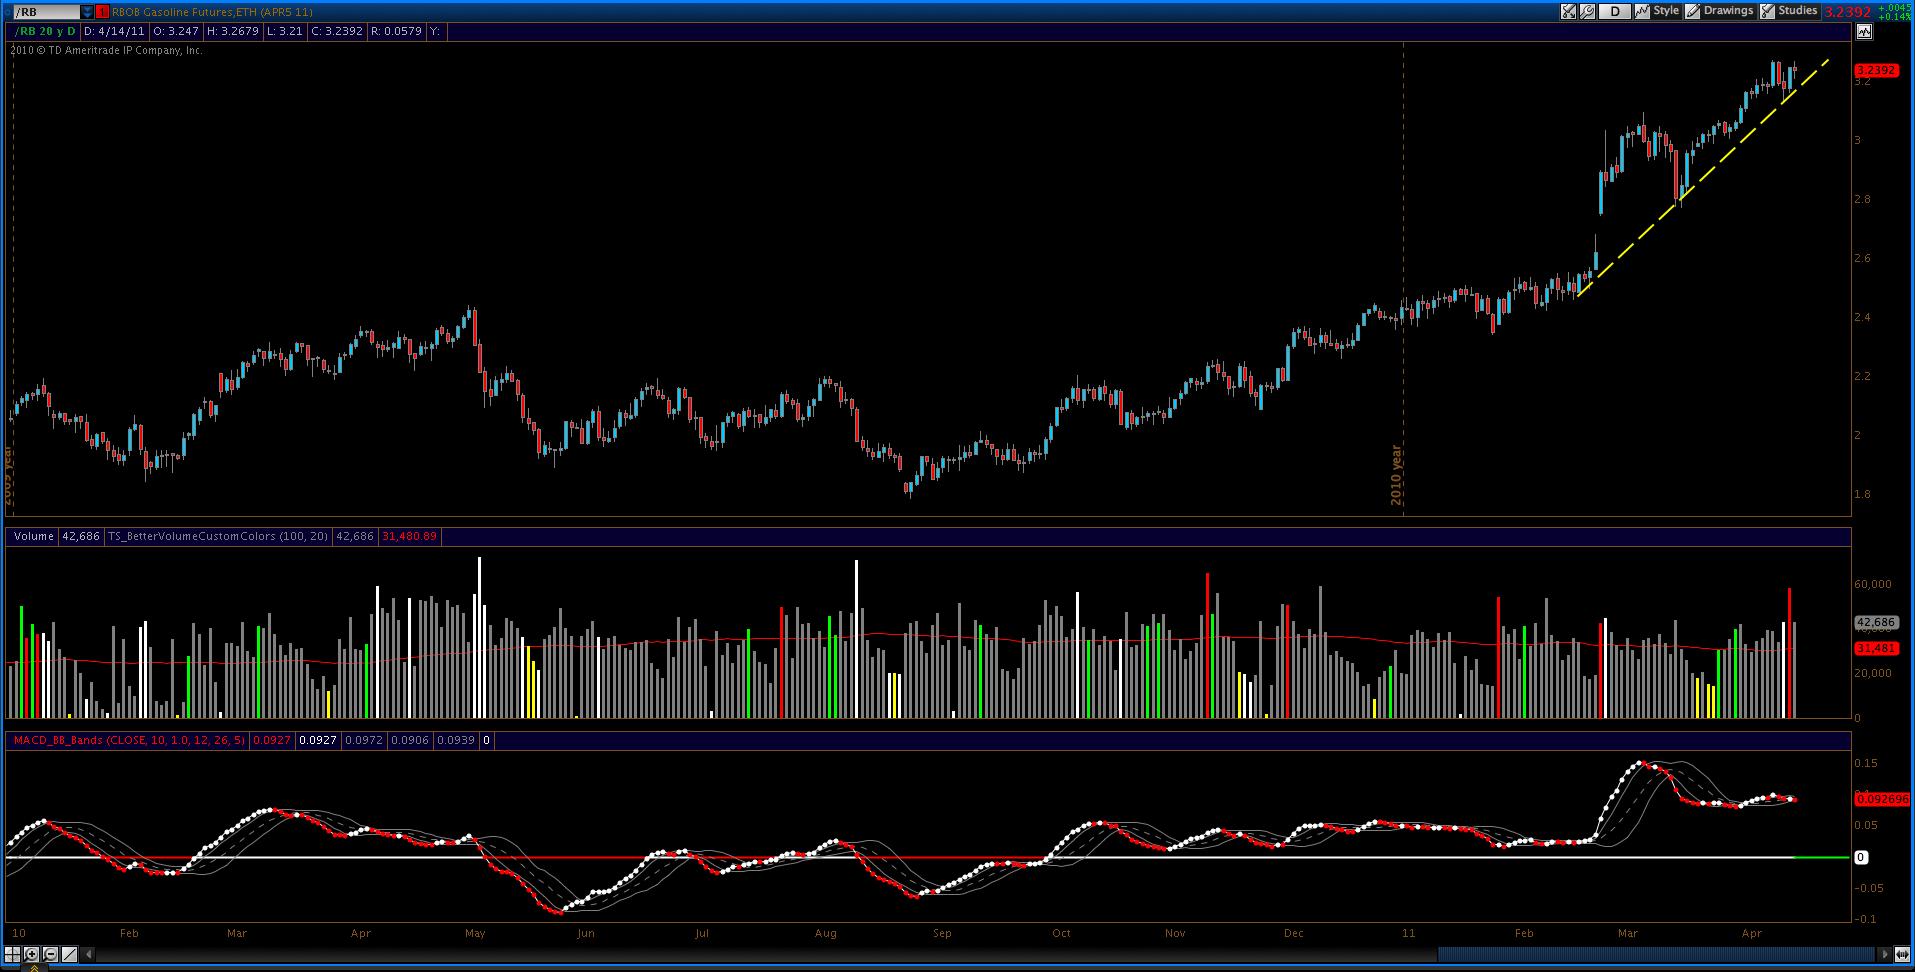Click the last price 3.2392 in the top bar
This screenshot has width=1915, height=972.
[1847, 12]
